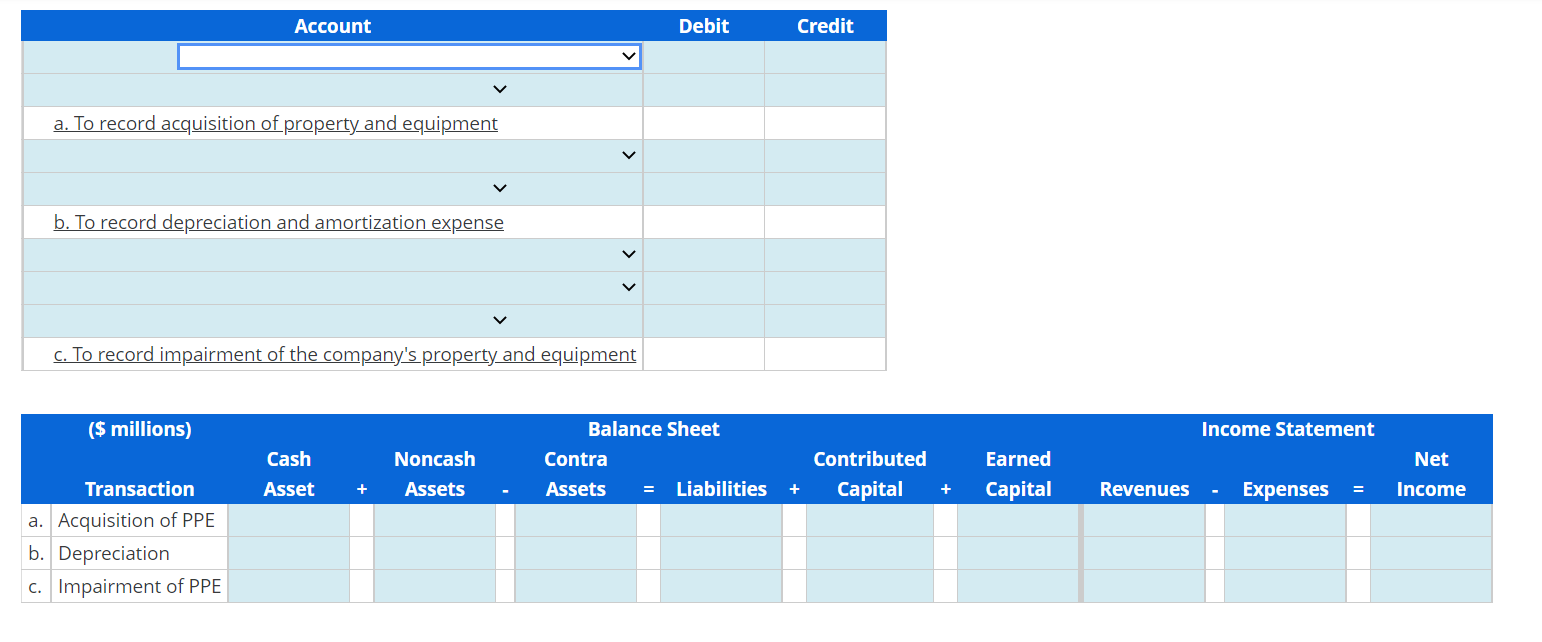Expand the second account dropdown for entry a

pyautogui.click(x=332, y=90)
